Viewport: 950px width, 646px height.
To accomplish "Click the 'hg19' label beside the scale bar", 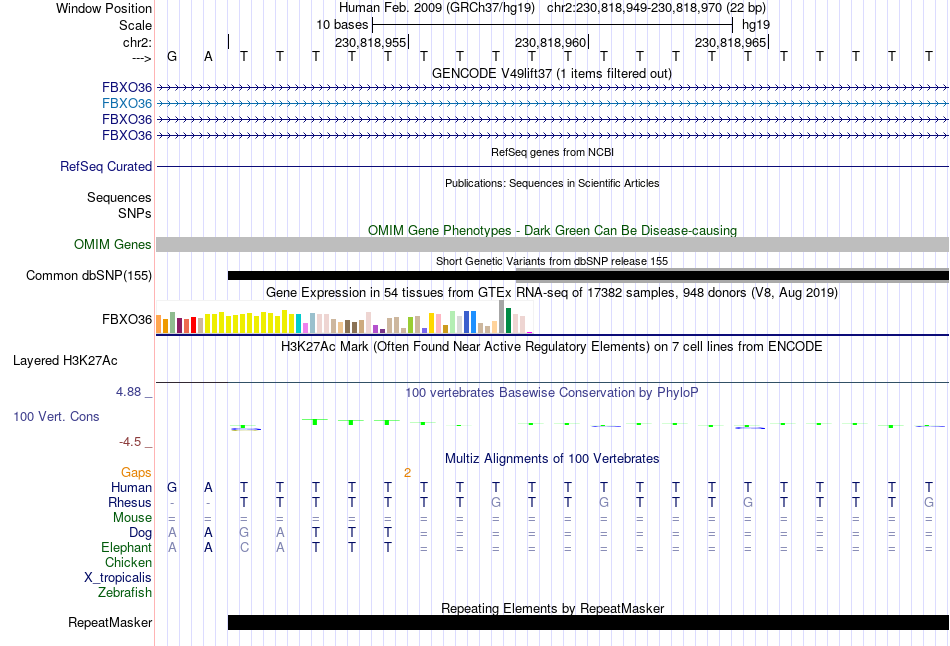I will pyautogui.click(x=756, y=25).
